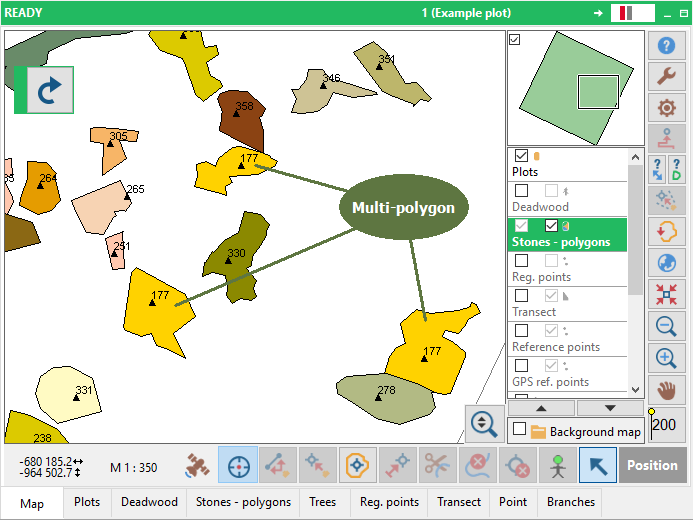Open the gear settings icon
This screenshot has height=520, width=693.
click(666, 108)
